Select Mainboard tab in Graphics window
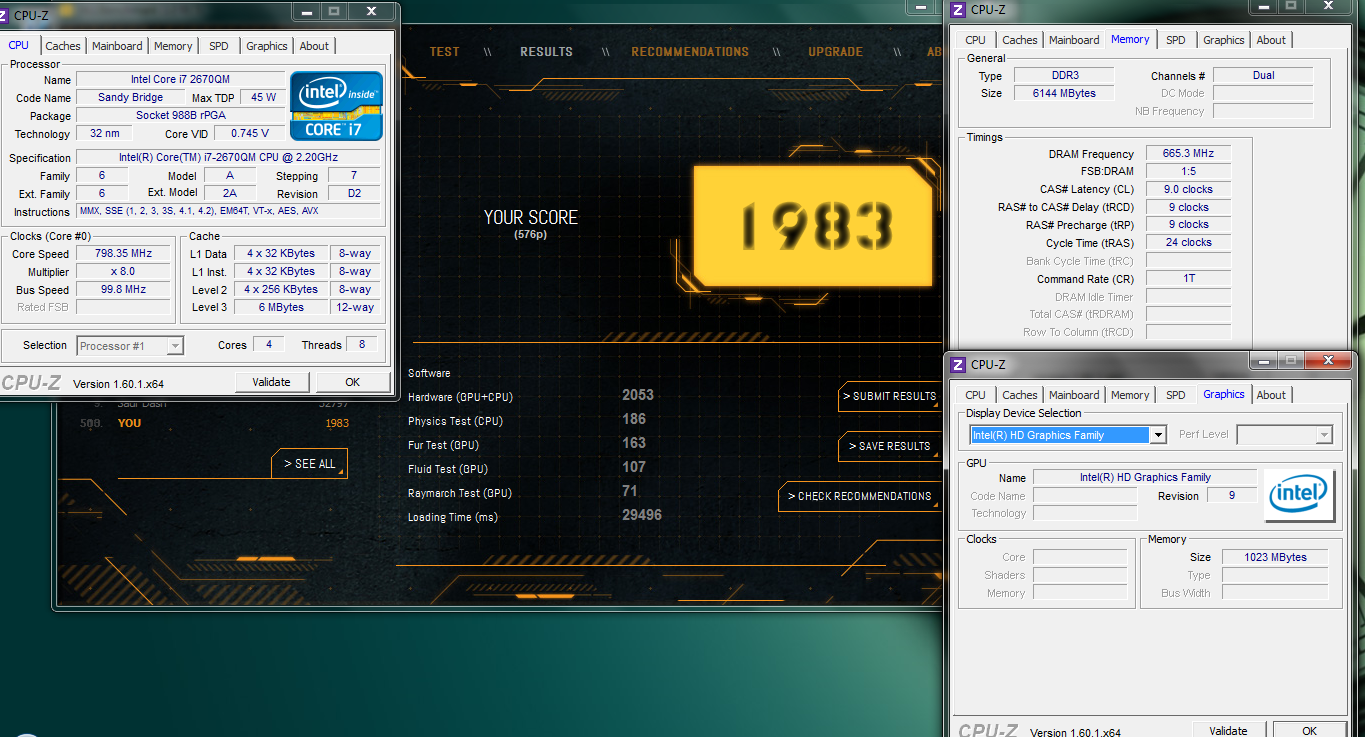Viewport: 1365px width, 737px height. pyautogui.click(x=1074, y=395)
